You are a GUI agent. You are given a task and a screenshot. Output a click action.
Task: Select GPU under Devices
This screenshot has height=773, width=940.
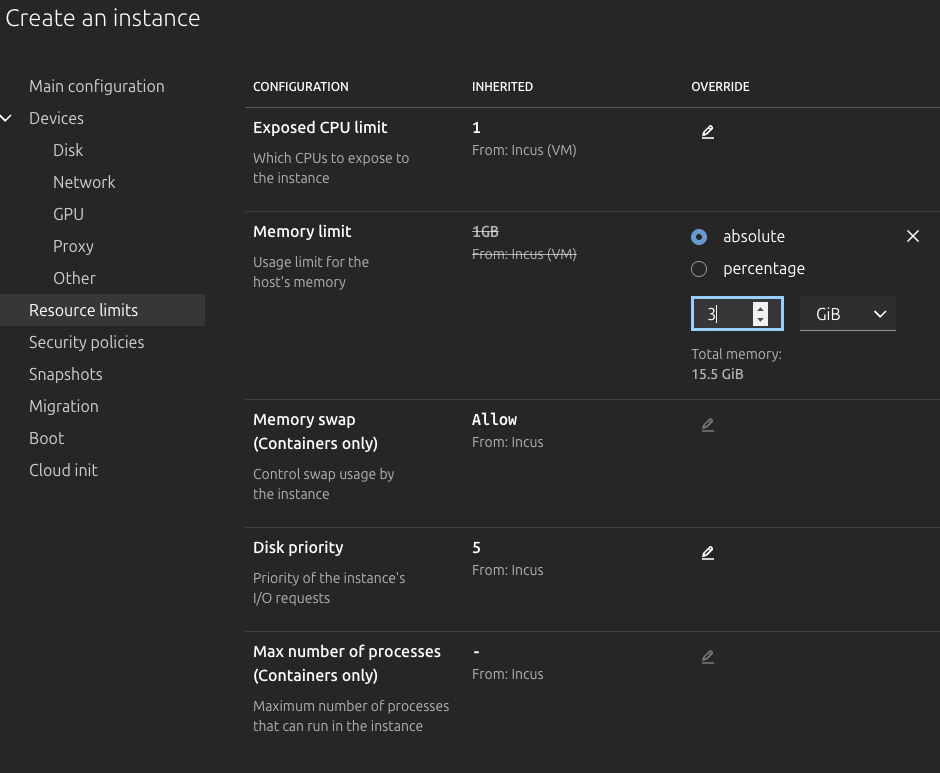pyautogui.click(x=68, y=214)
